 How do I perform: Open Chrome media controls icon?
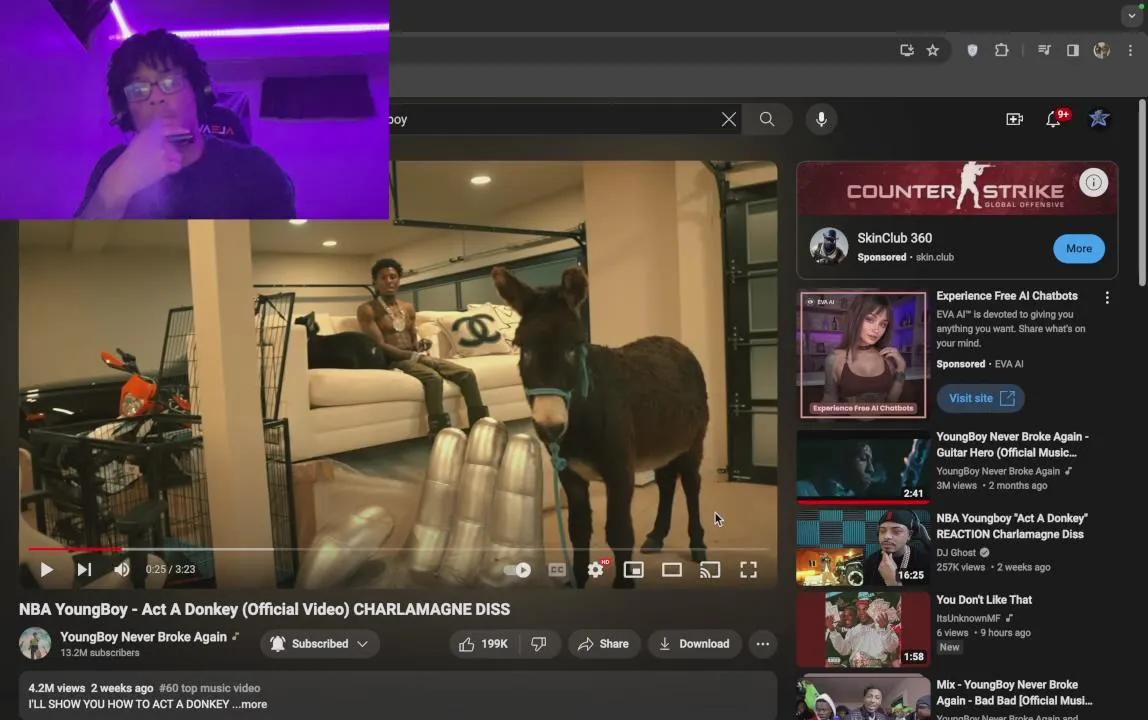tap(1044, 51)
